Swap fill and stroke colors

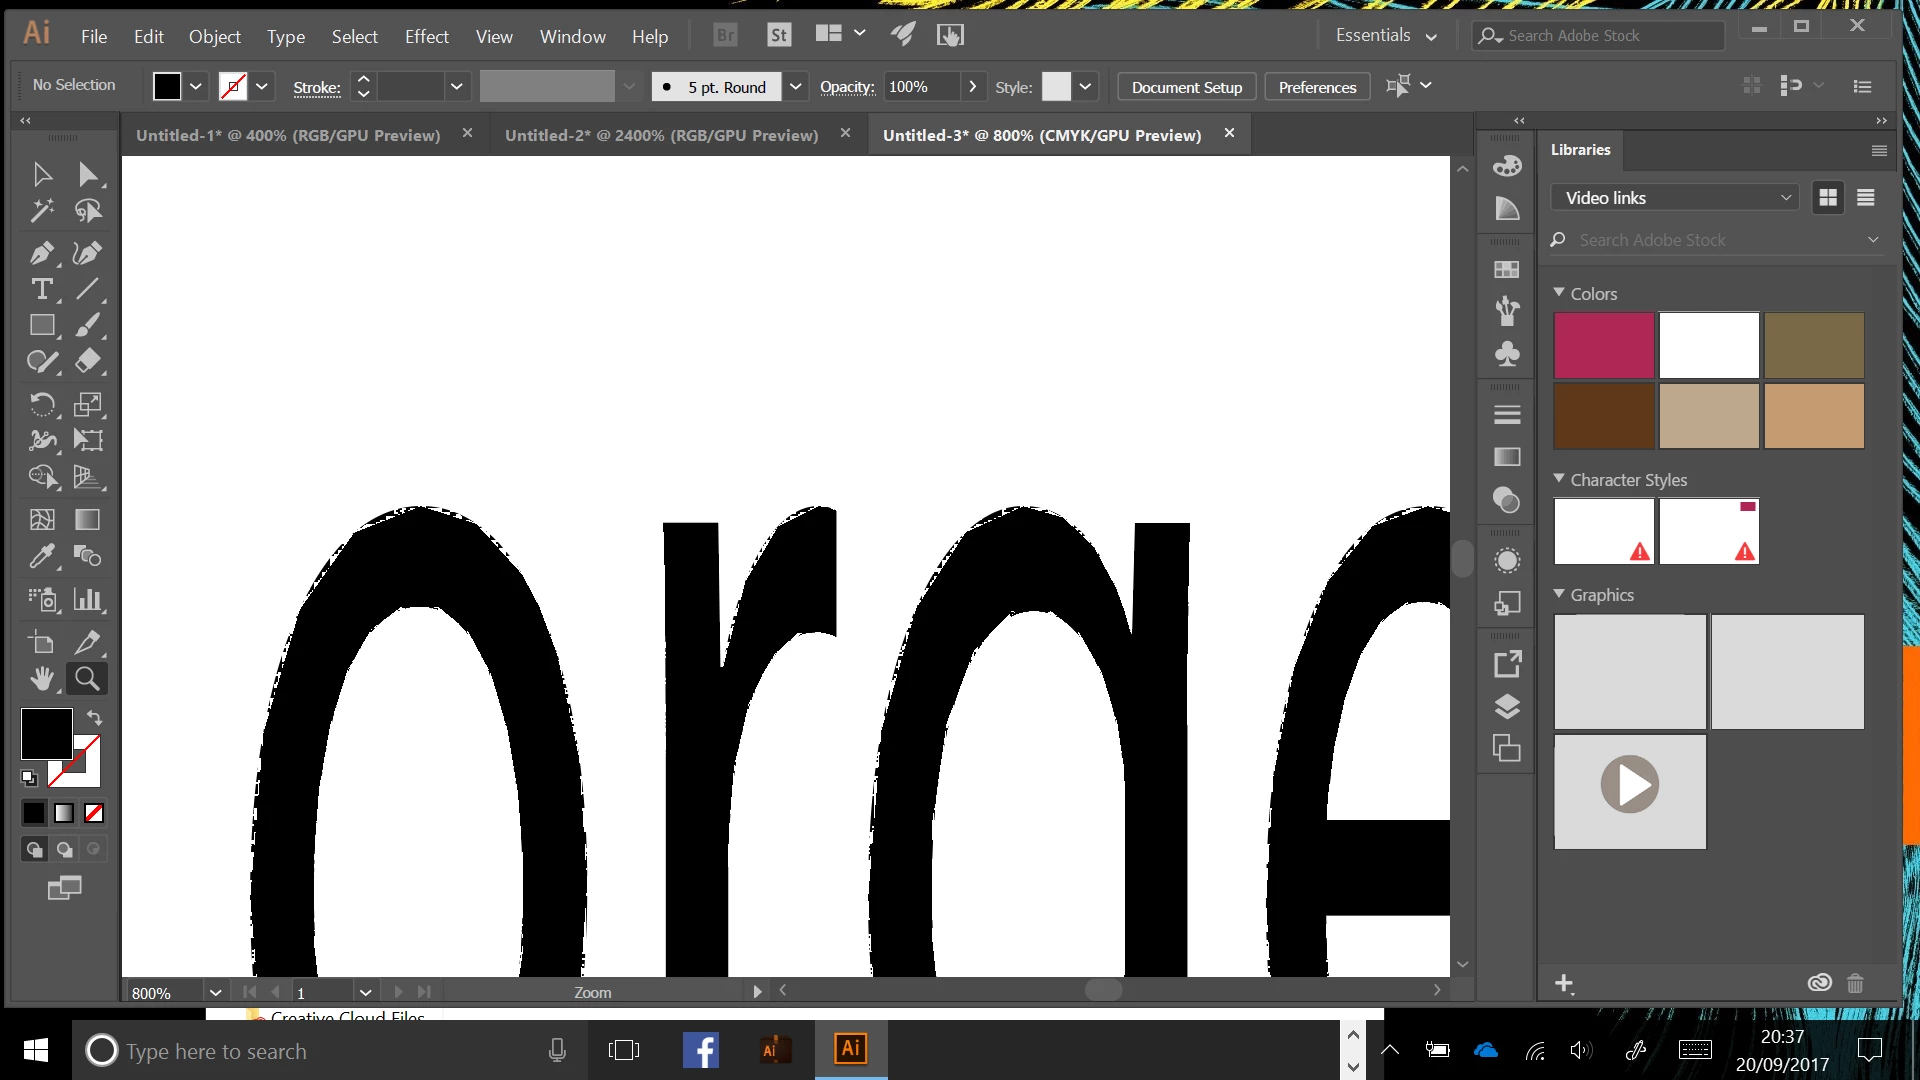click(x=94, y=717)
